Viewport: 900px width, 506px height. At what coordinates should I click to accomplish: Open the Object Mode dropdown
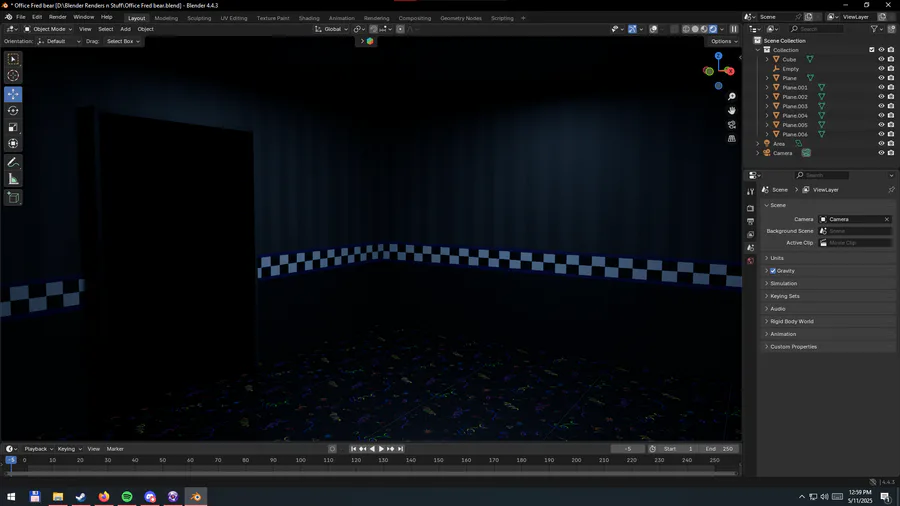(48, 29)
